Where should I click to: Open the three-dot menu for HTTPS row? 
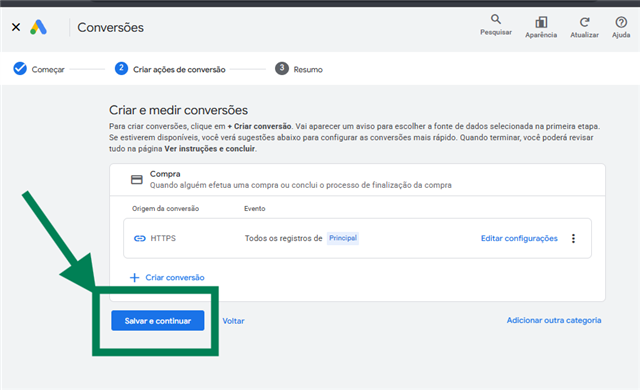573,238
